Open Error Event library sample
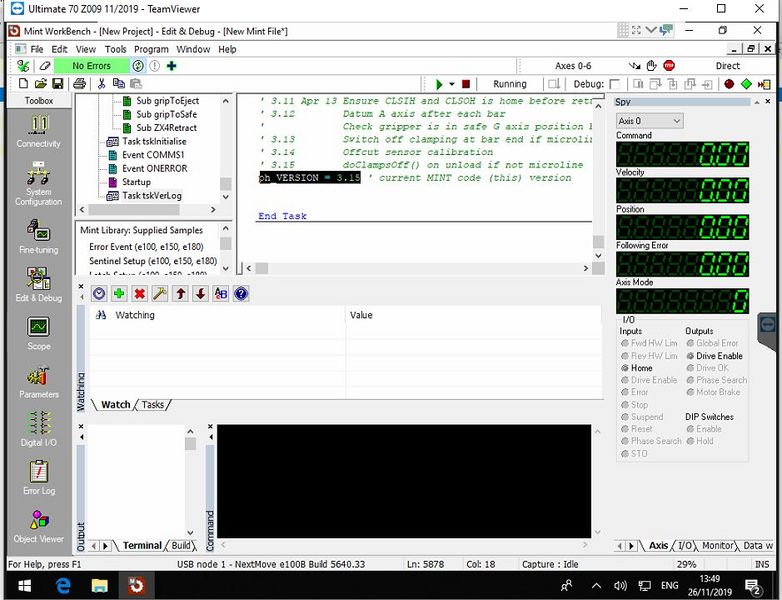The width and height of the screenshot is (782, 600). click(146, 246)
